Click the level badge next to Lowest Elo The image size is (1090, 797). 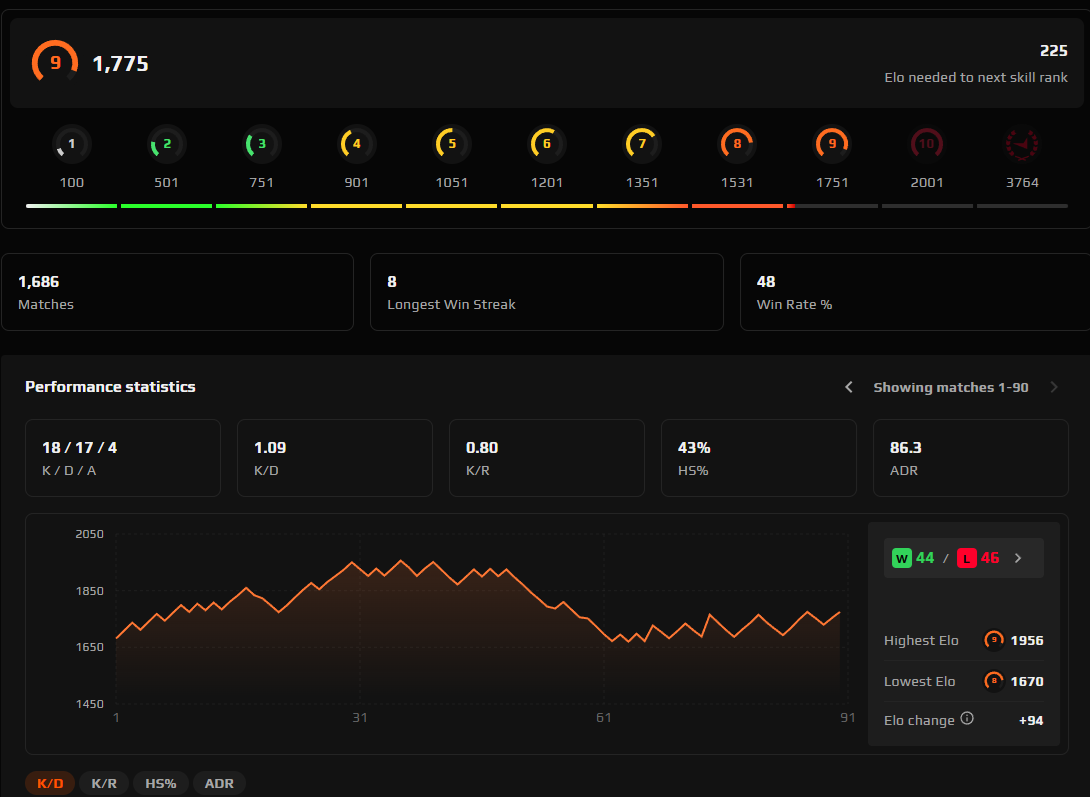pyautogui.click(x=994, y=681)
